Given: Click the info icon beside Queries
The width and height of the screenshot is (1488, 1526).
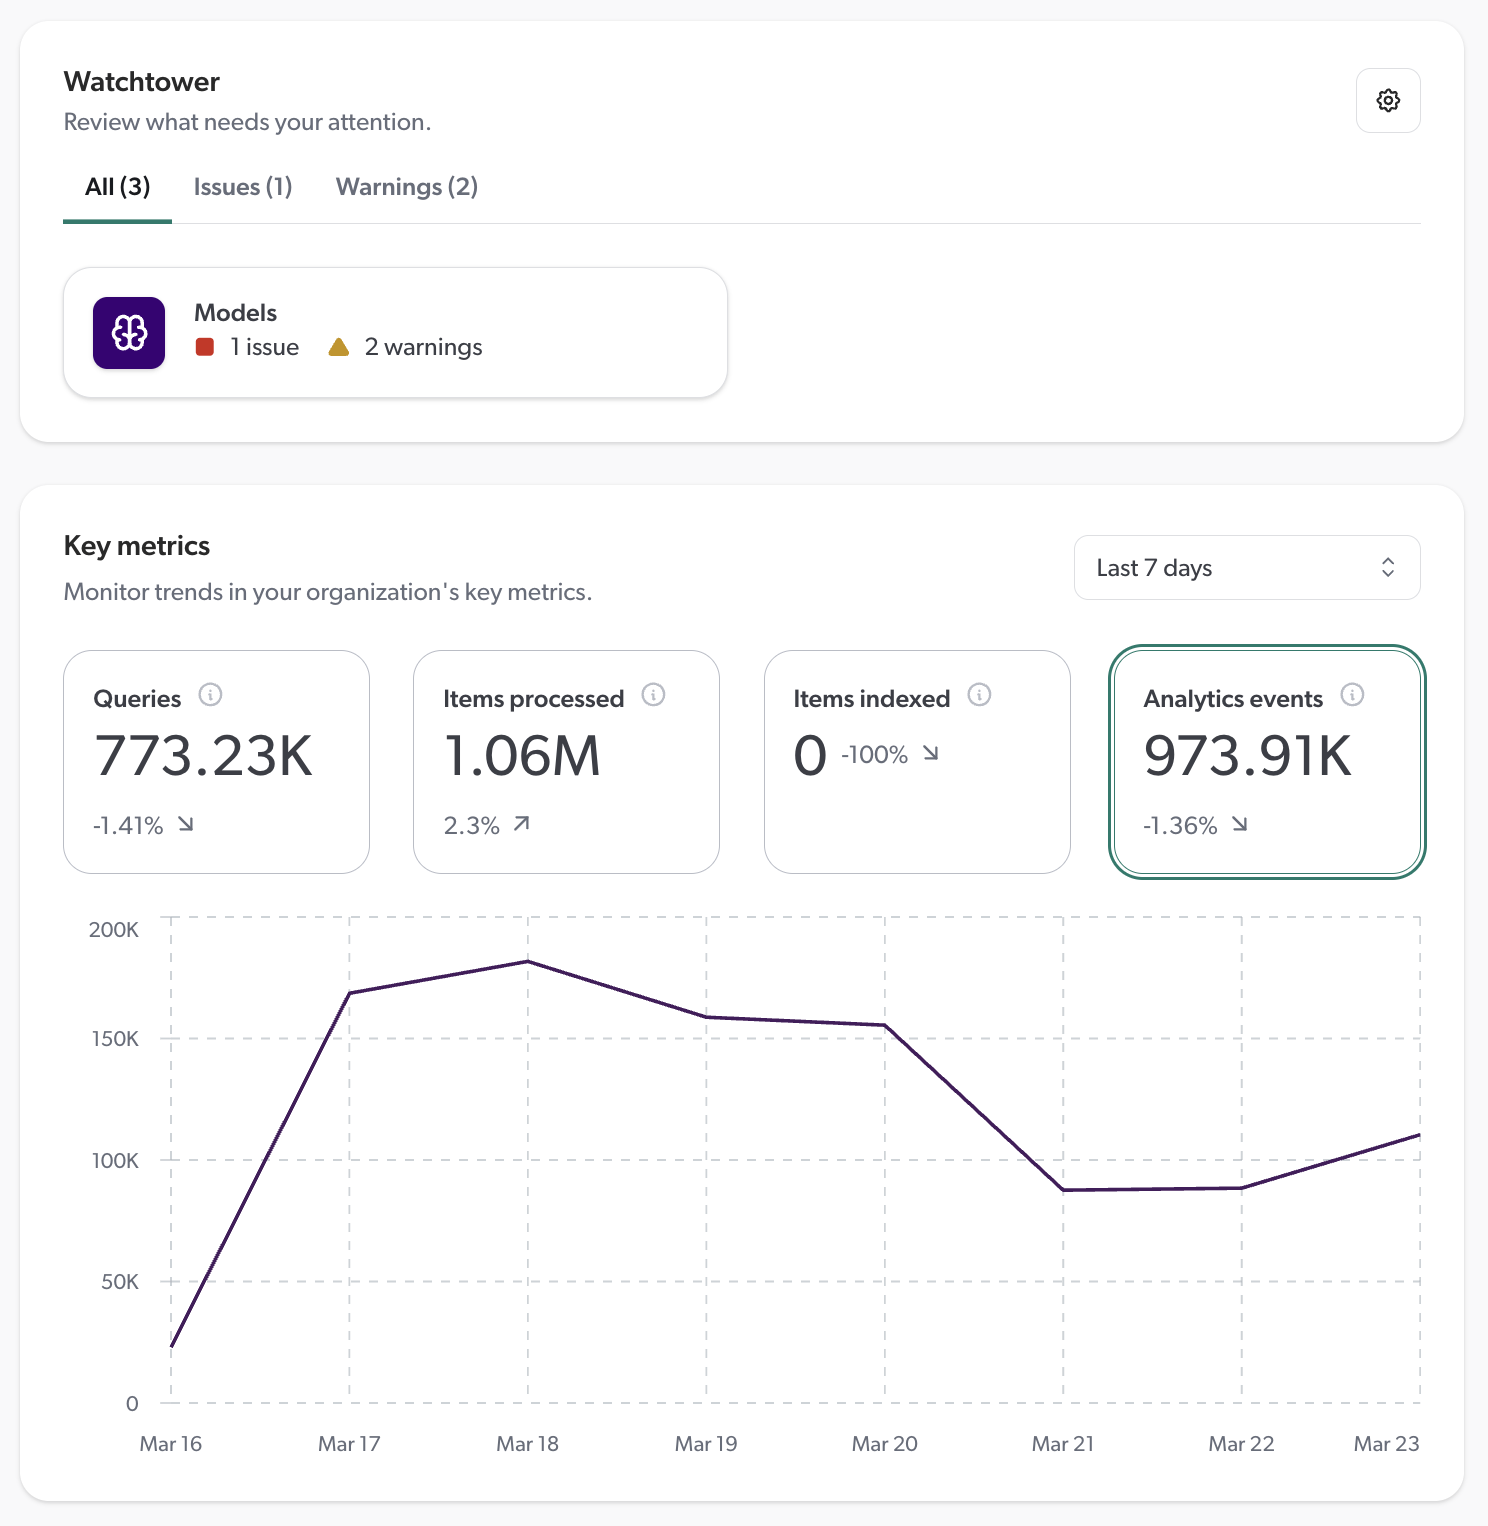Looking at the screenshot, I should pyautogui.click(x=211, y=695).
